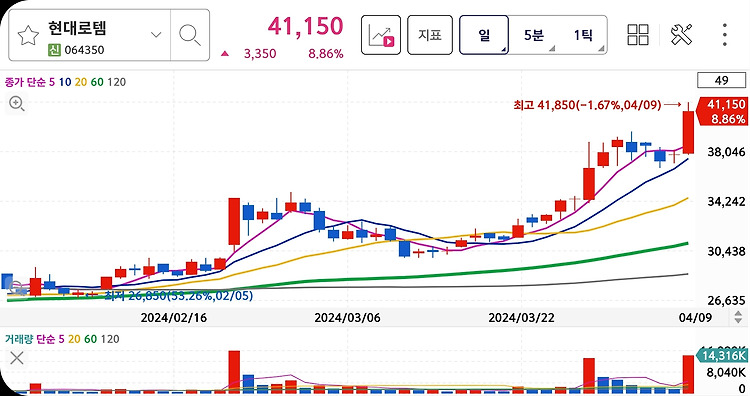Screen dimensions: 750x396
Task: Click the 거래량 단순 volume indicator title
Action: (x=30, y=339)
